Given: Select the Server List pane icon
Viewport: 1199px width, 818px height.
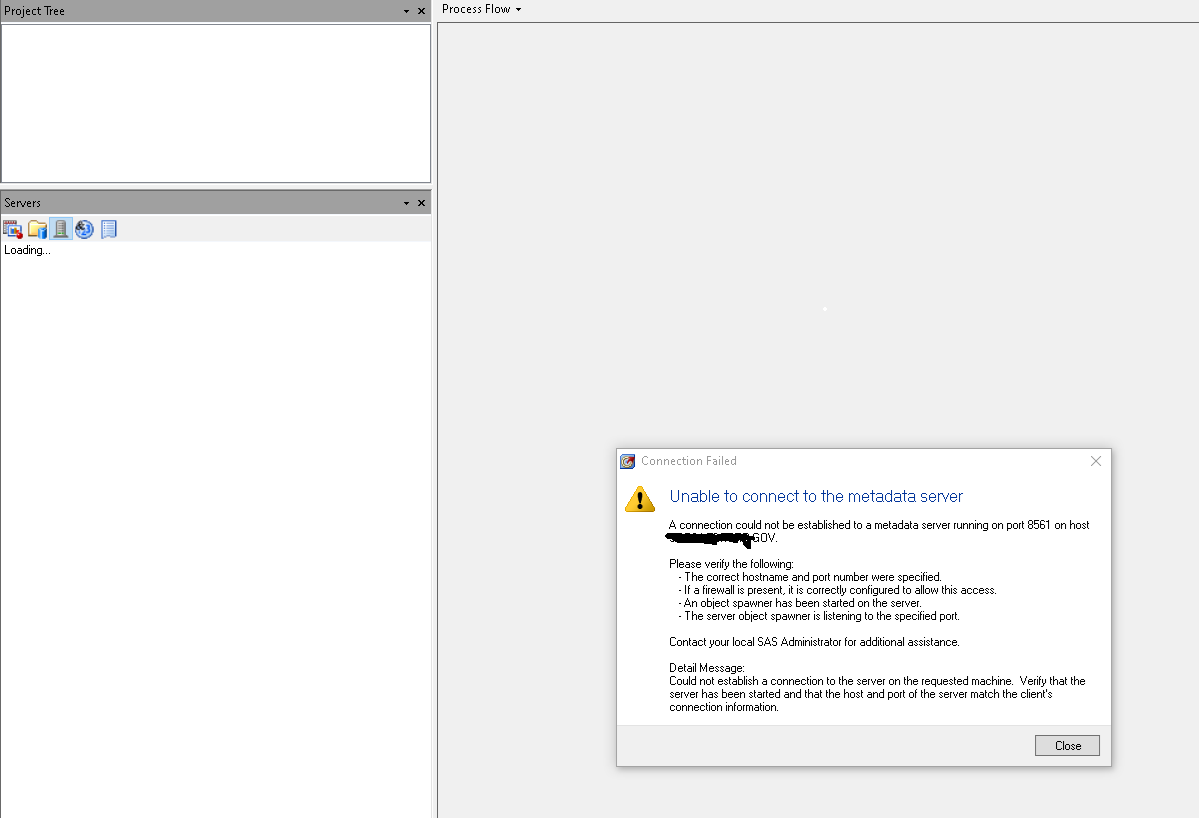Looking at the screenshot, I should 61,229.
